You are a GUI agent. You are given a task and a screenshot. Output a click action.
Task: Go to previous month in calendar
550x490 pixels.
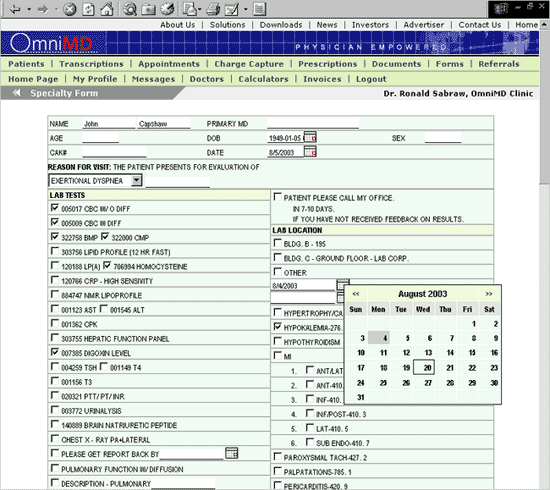tap(356, 294)
